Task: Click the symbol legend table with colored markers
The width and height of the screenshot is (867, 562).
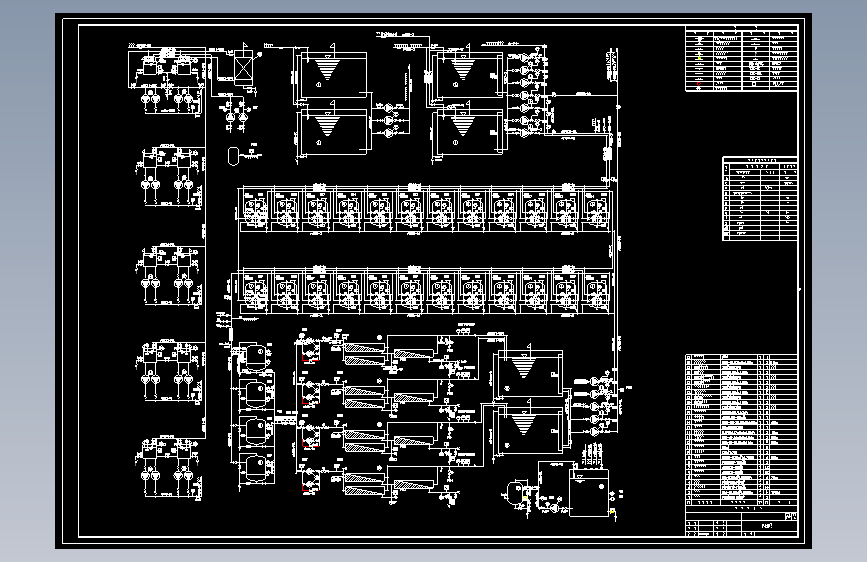Action: 741,59
